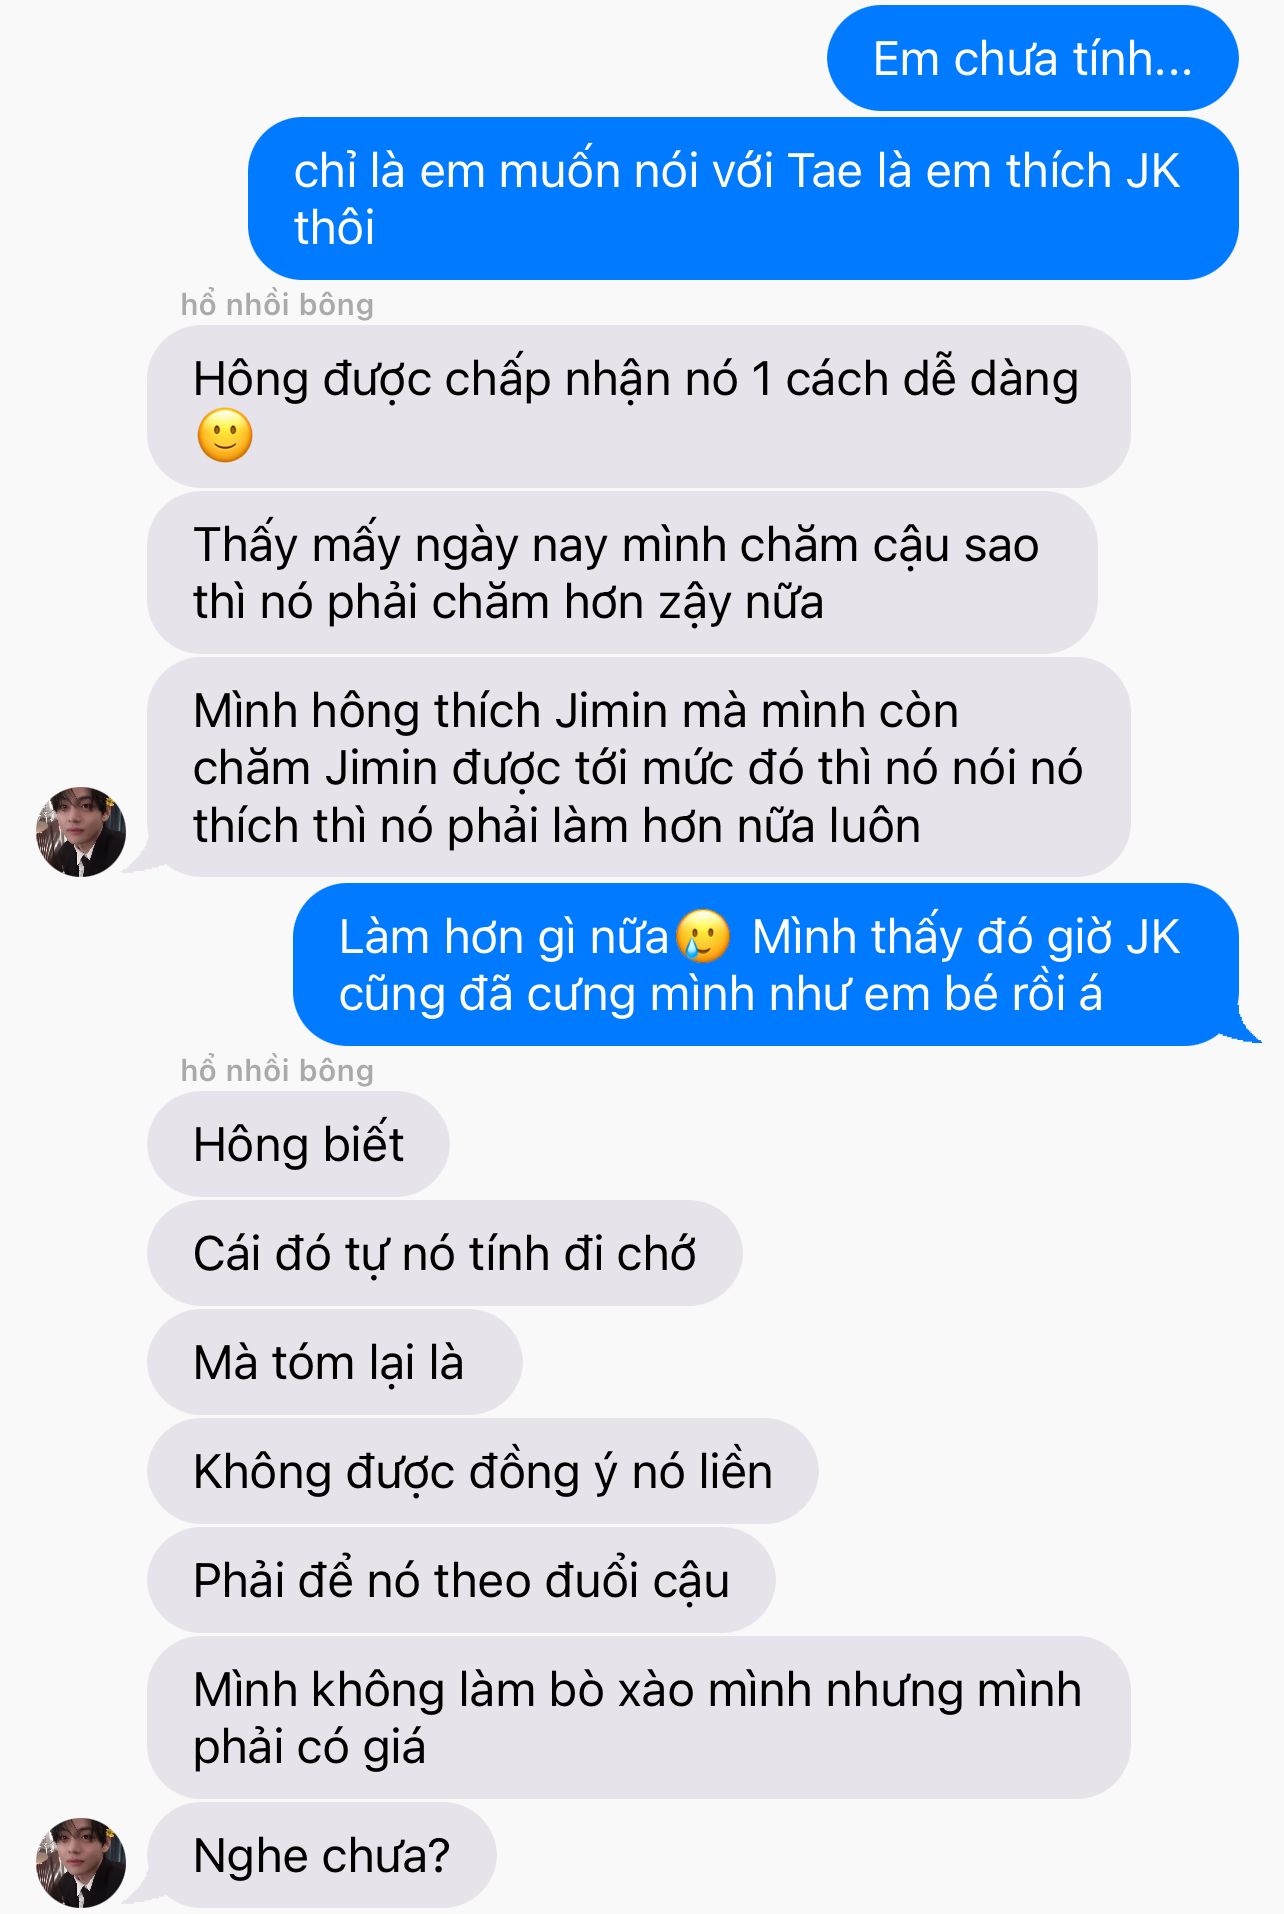Tap the blue 'Làm hơn gì nữa' bubble
The height and width of the screenshot is (1914, 1284).
tap(766, 964)
